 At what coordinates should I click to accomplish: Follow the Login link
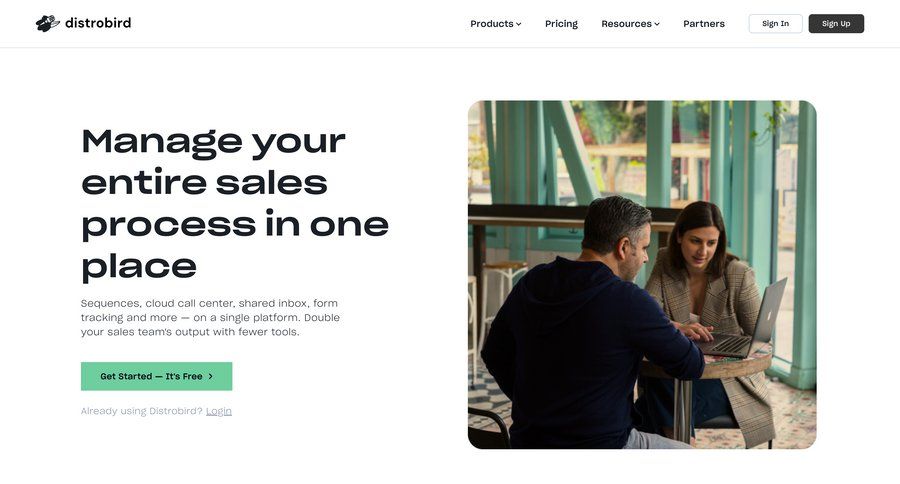(x=219, y=411)
